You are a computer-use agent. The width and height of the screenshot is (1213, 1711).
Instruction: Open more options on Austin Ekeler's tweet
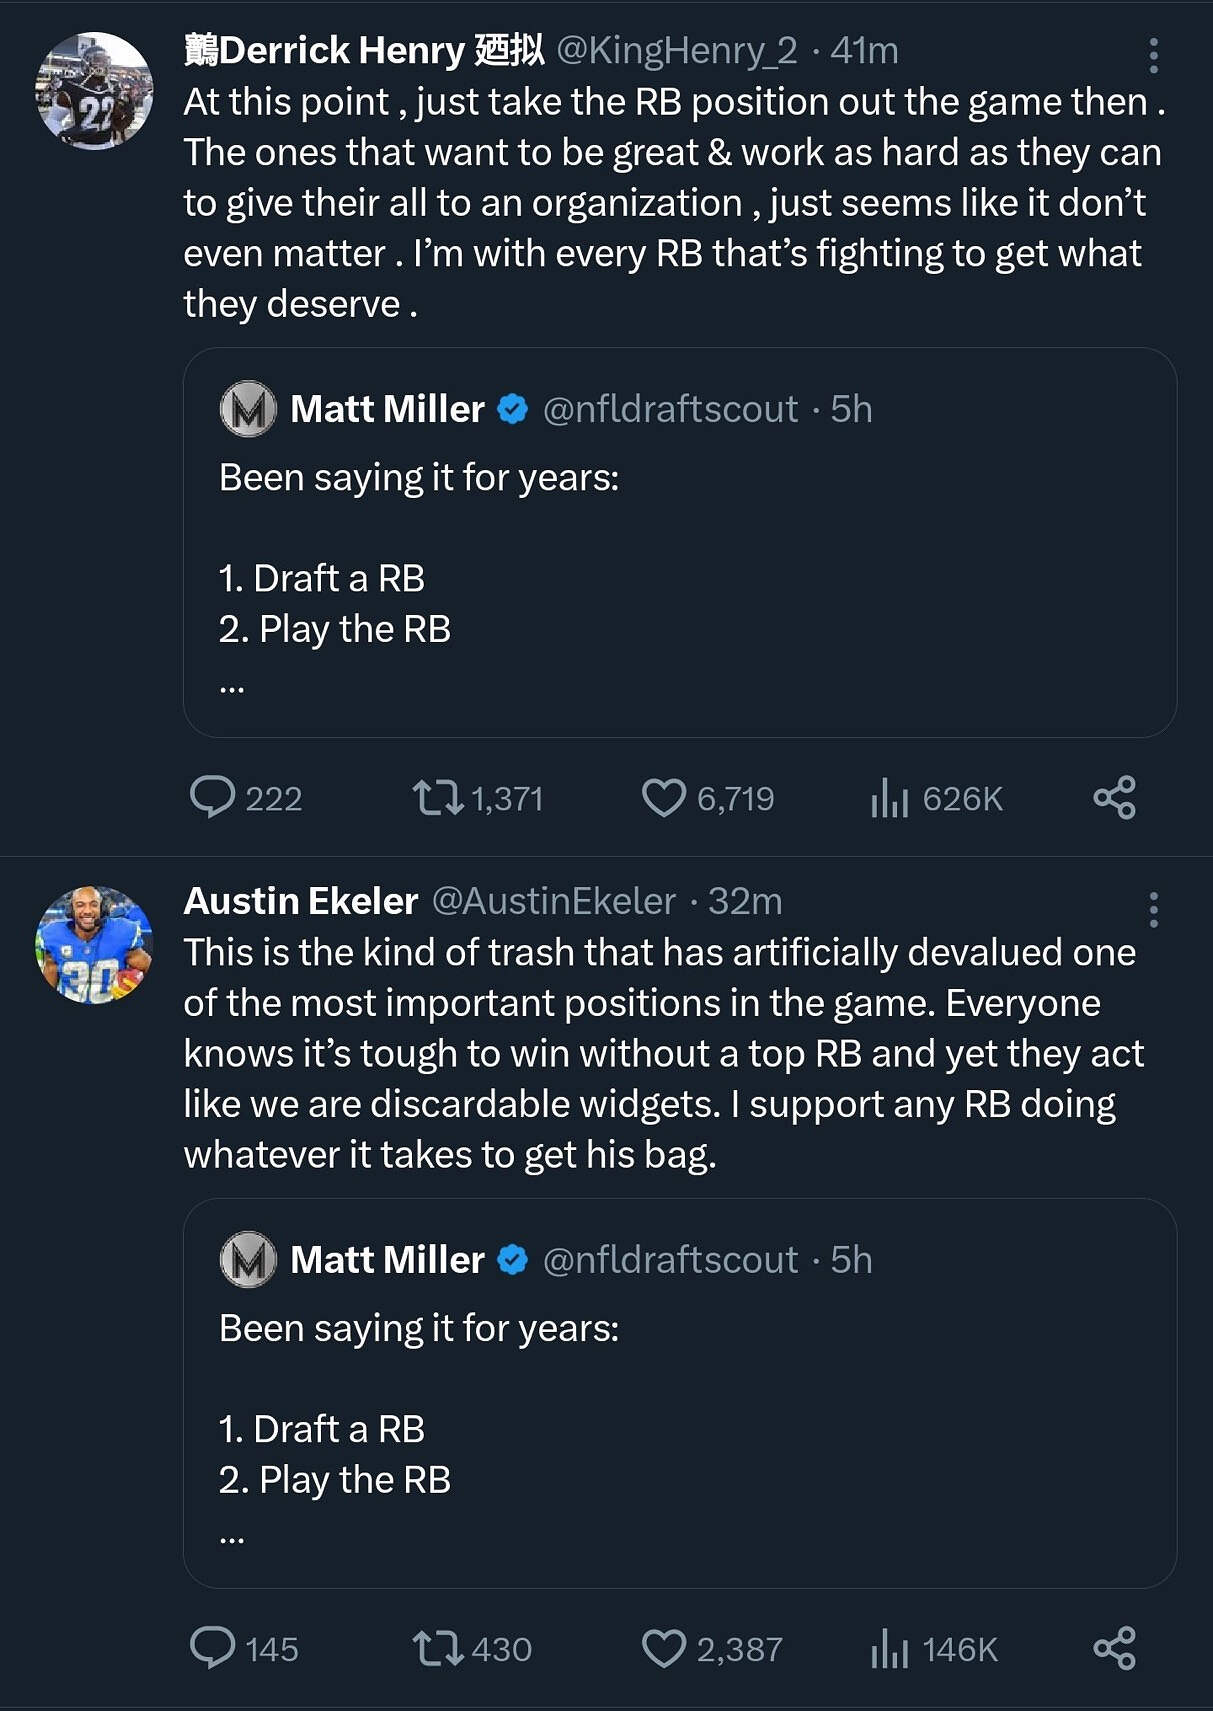click(1153, 909)
